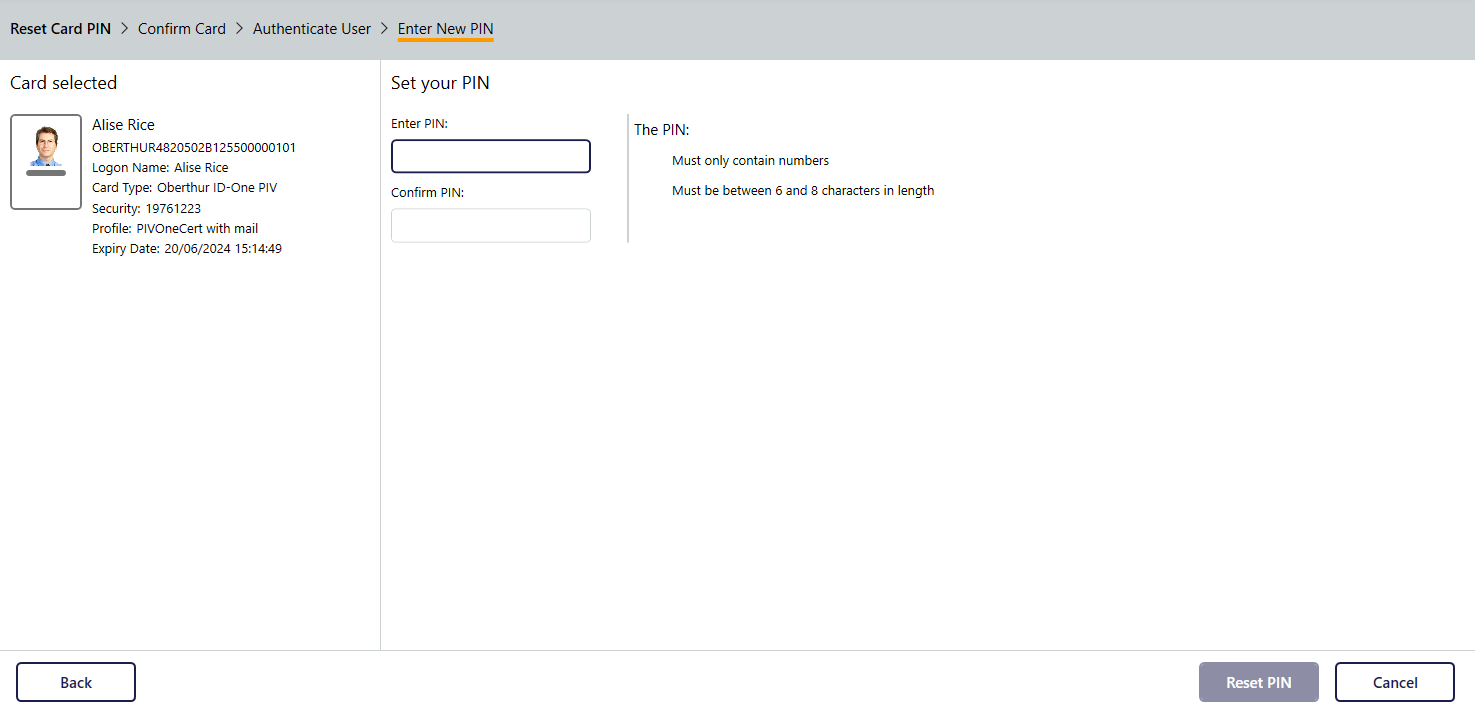Click the Cancel button
Viewport: 1475px width, 714px height.
coord(1395,682)
